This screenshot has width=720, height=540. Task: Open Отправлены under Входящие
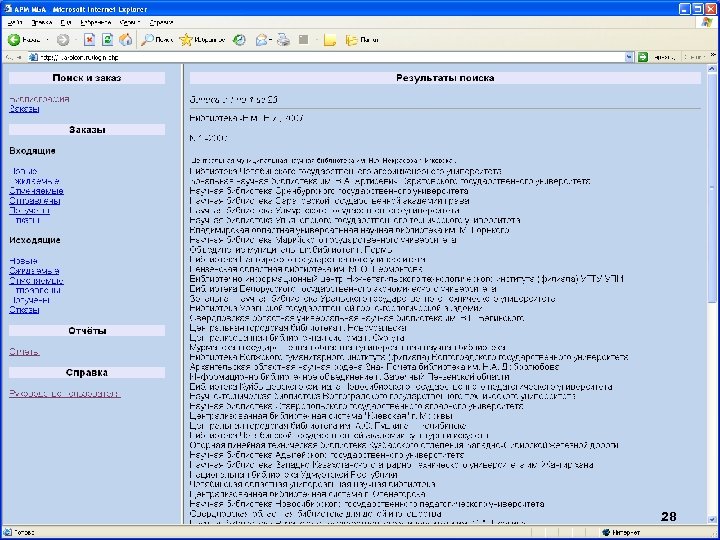(35, 201)
